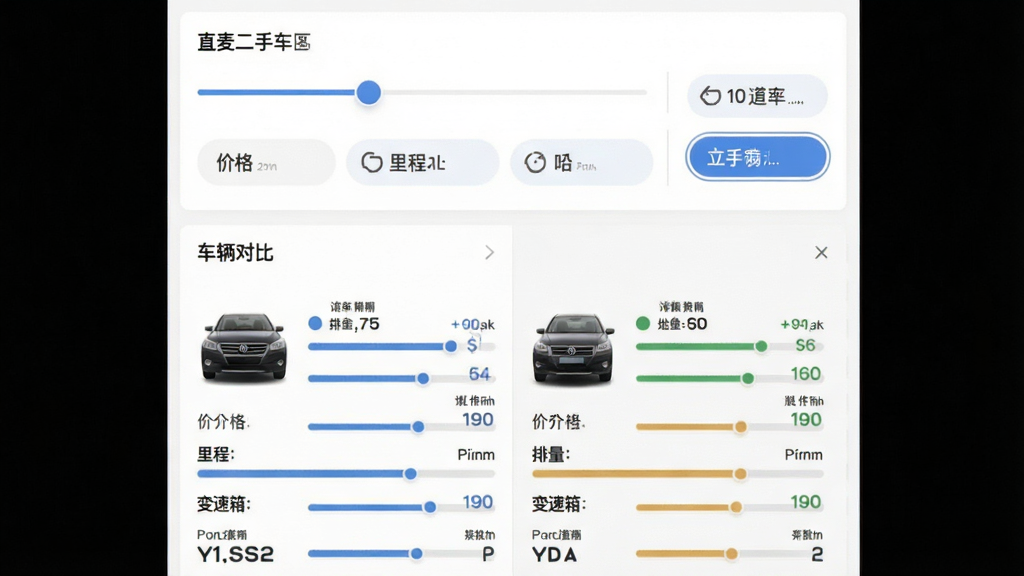Open the right car thumbnail image
The image size is (1024, 576).
click(x=573, y=347)
